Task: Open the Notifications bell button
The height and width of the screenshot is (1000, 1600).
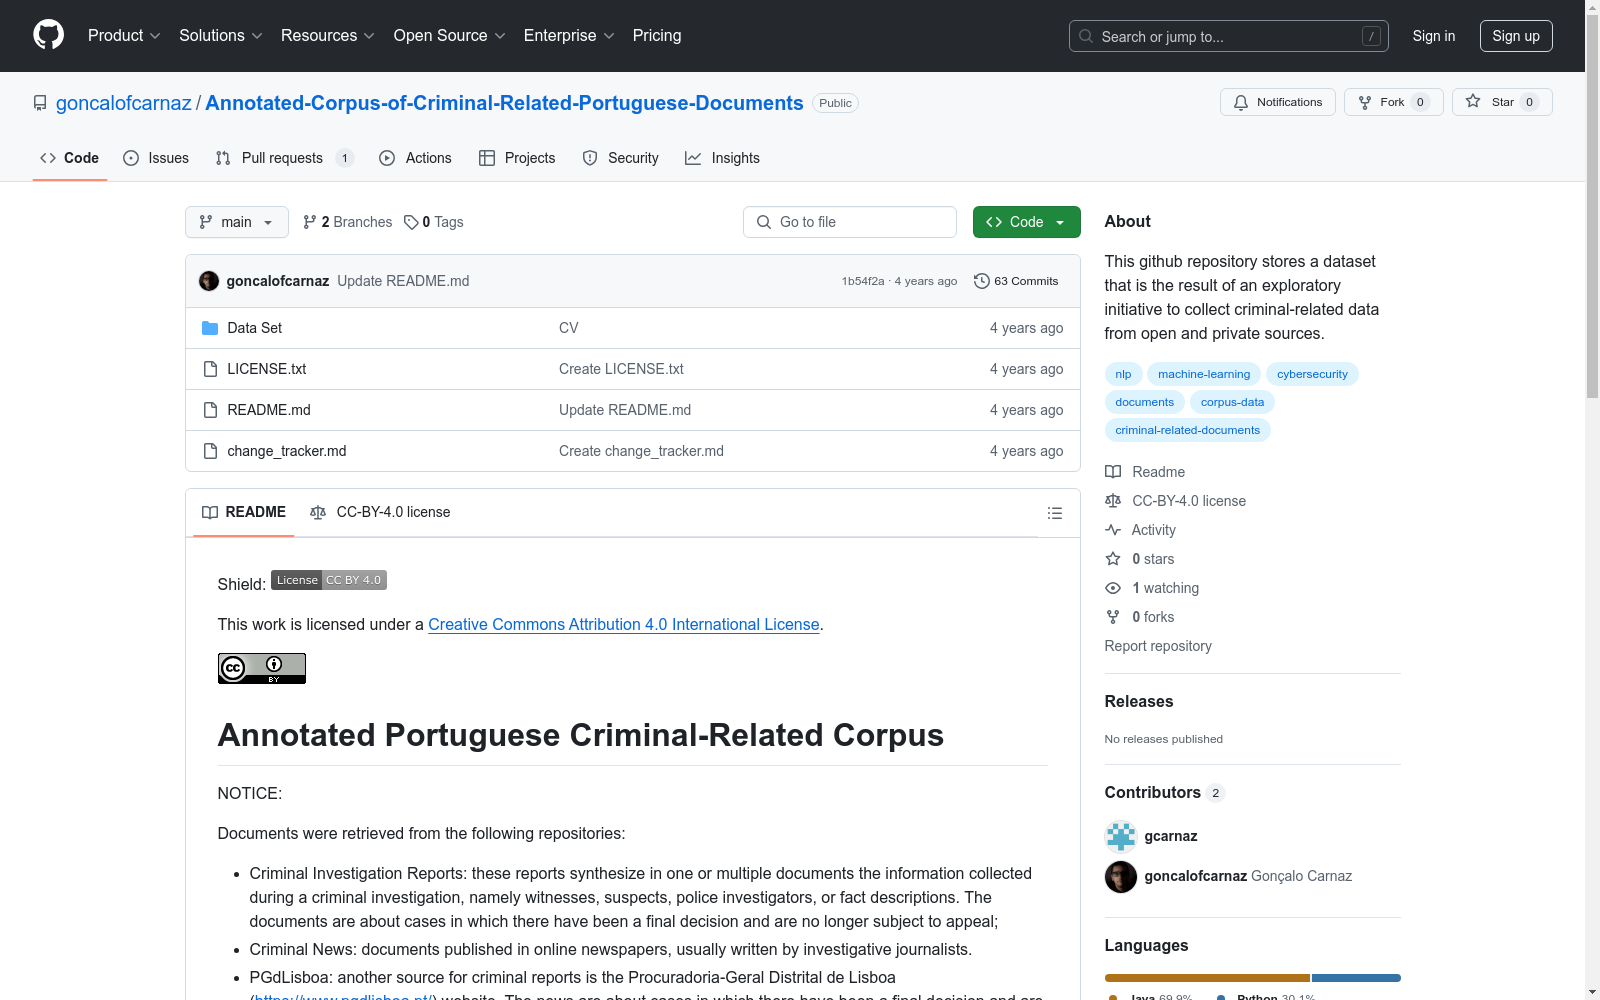Action: (1277, 102)
